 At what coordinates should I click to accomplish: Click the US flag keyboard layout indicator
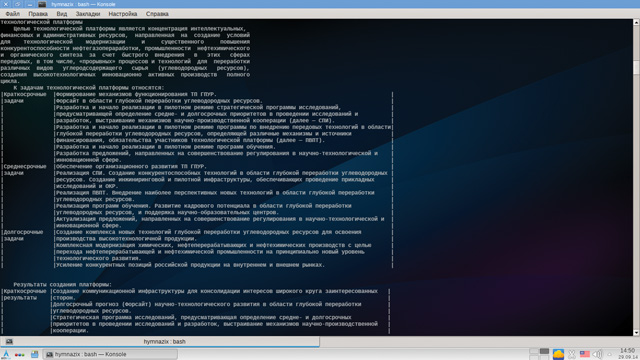(x=585, y=354)
